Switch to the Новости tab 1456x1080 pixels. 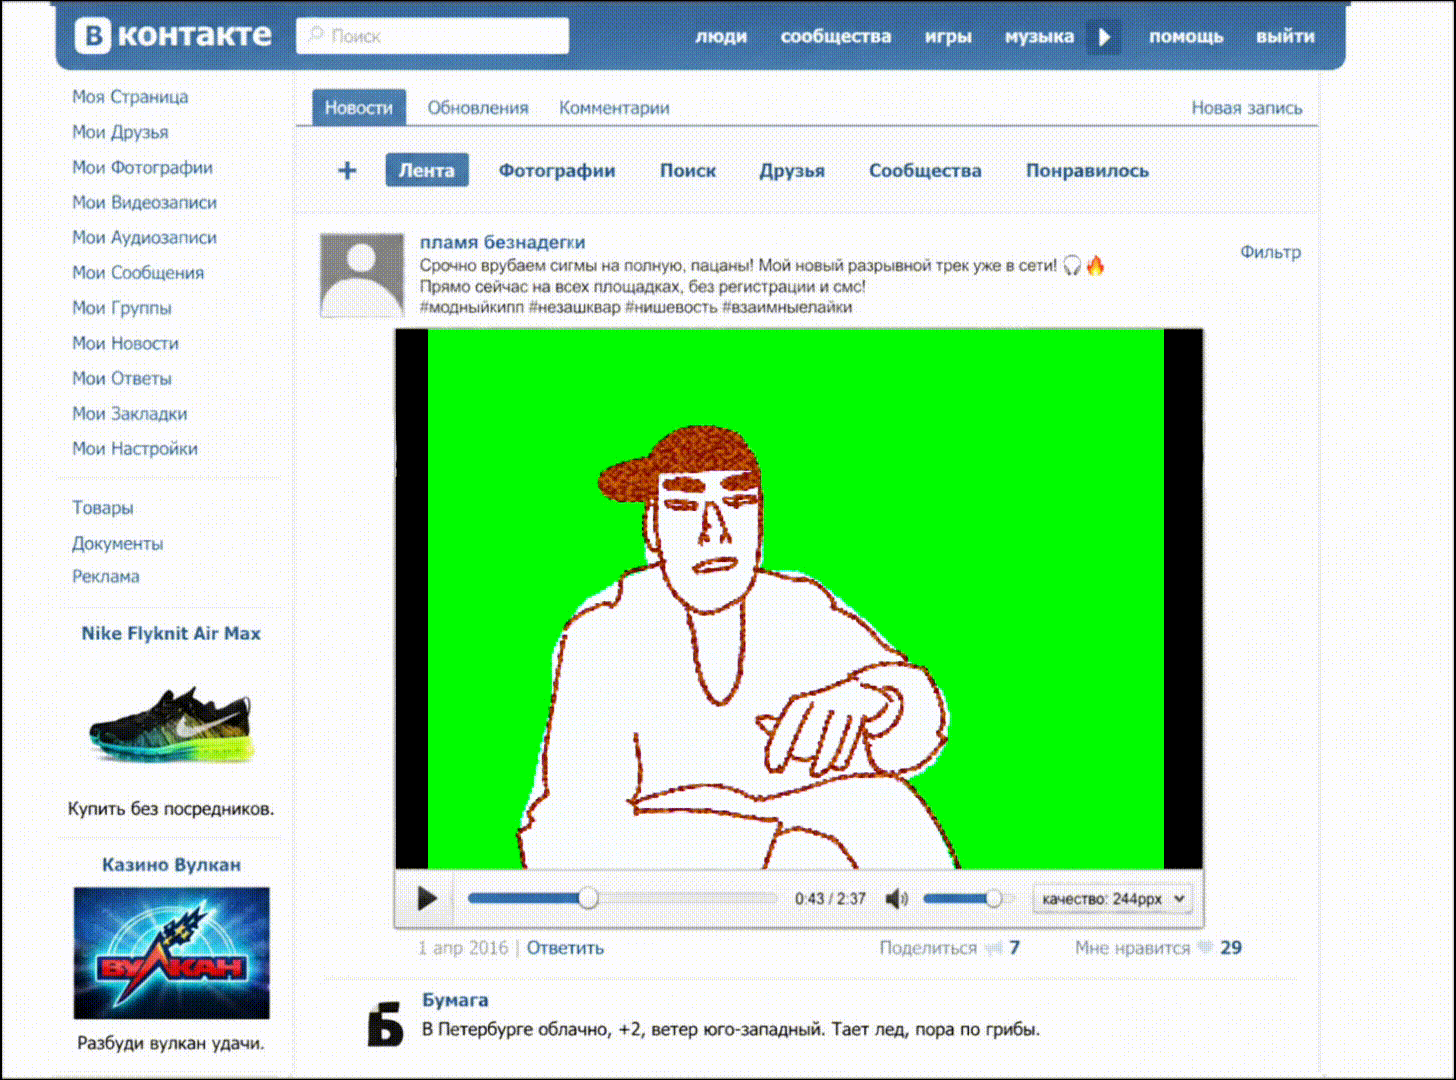pos(359,108)
